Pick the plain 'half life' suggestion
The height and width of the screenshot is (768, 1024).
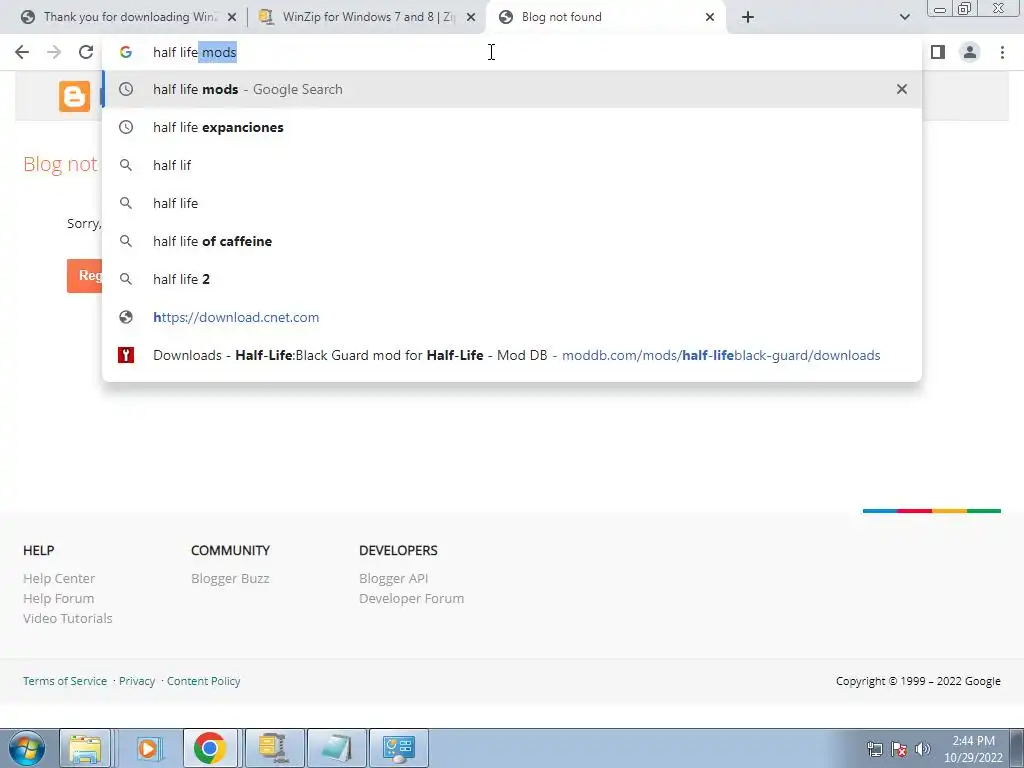512,203
